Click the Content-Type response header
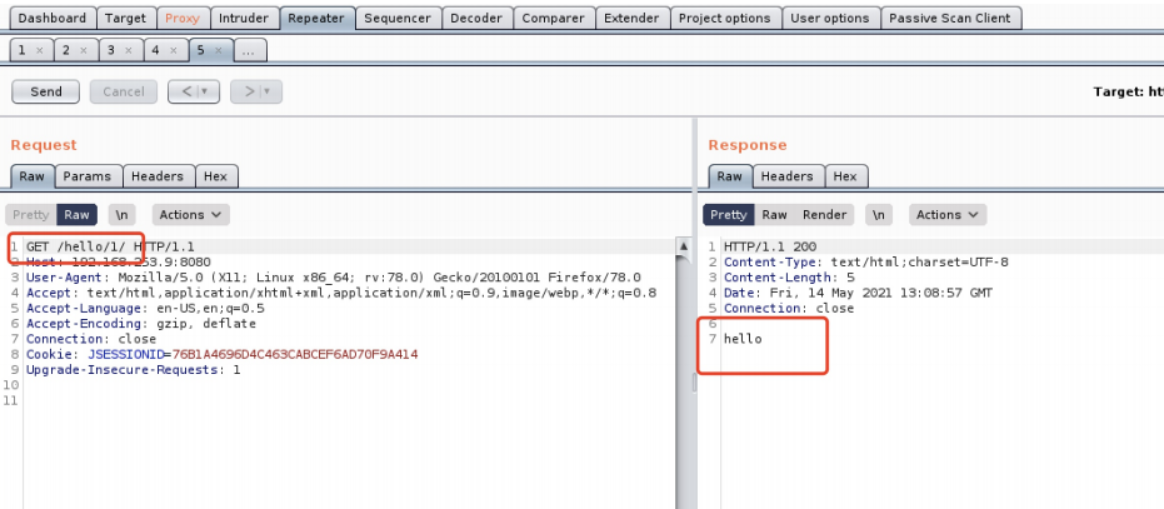The height and width of the screenshot is (509, 1164). point(866,262)
